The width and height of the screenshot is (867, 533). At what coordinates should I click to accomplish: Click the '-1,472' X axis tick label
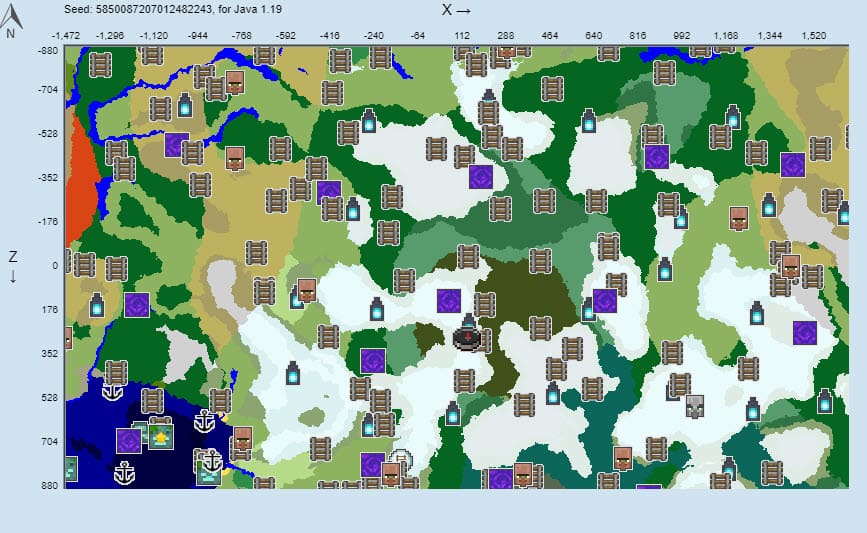(x=66, y=35)
